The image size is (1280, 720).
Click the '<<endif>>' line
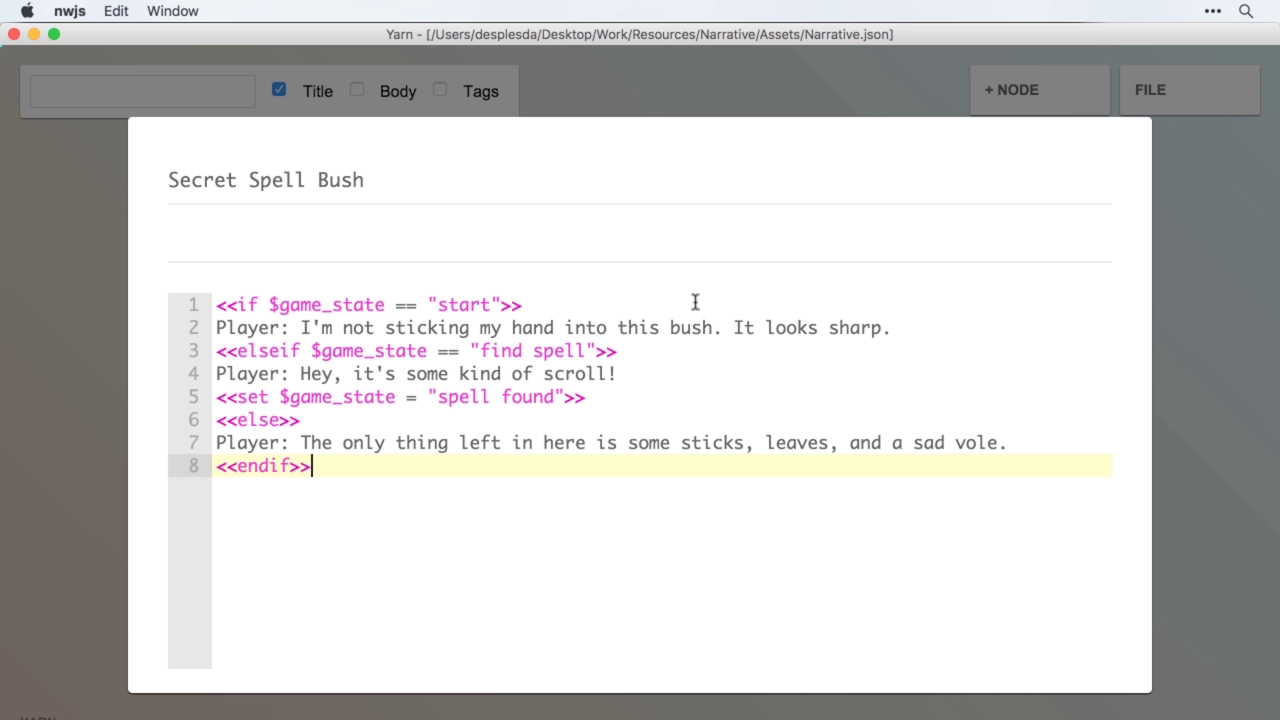264,466
